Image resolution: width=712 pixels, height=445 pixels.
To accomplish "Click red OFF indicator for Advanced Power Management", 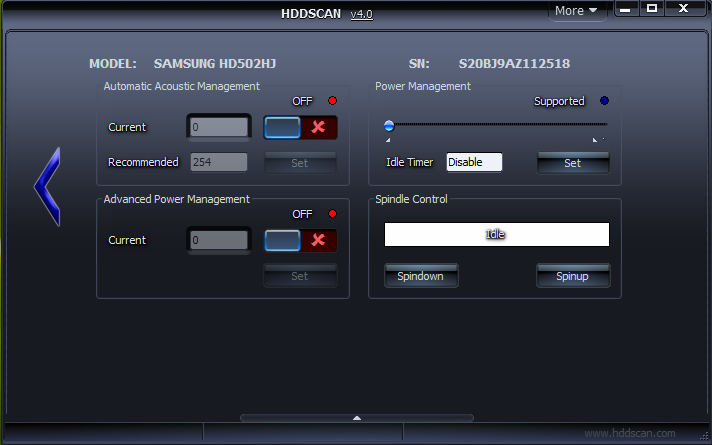I will coord(333,214).
